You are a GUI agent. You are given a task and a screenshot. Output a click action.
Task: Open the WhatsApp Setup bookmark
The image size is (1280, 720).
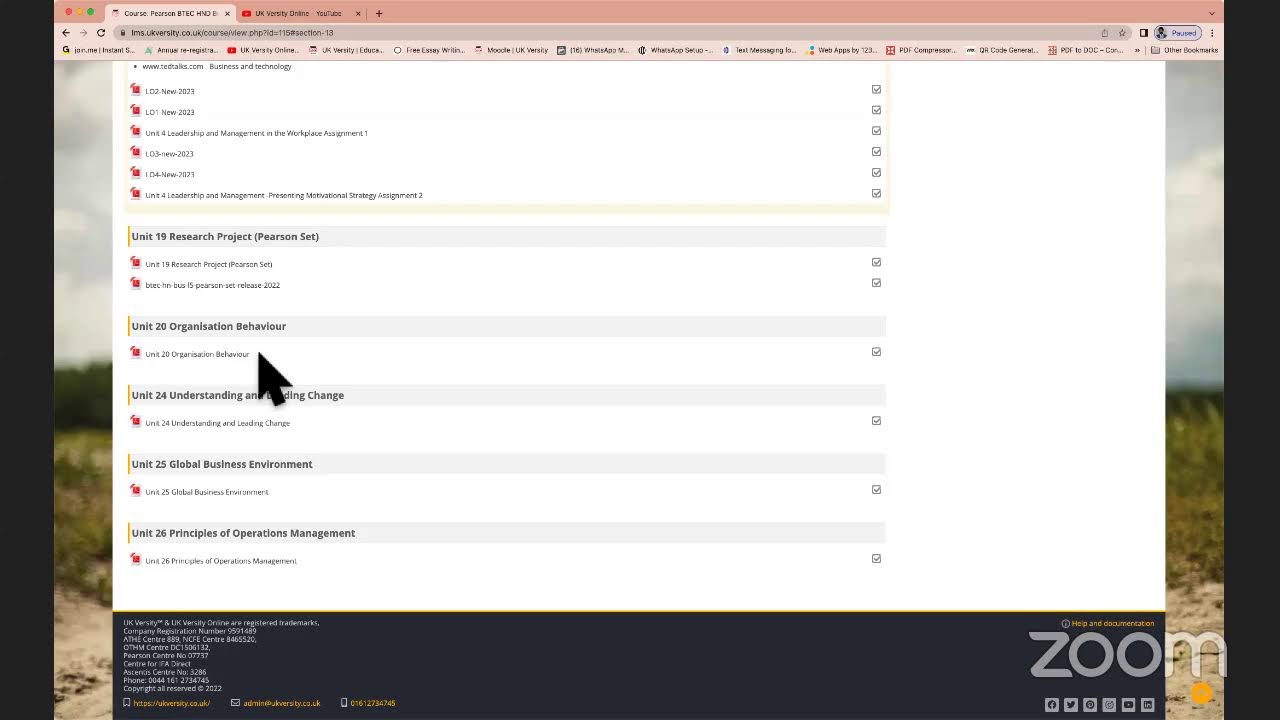[x=675, y=50]
